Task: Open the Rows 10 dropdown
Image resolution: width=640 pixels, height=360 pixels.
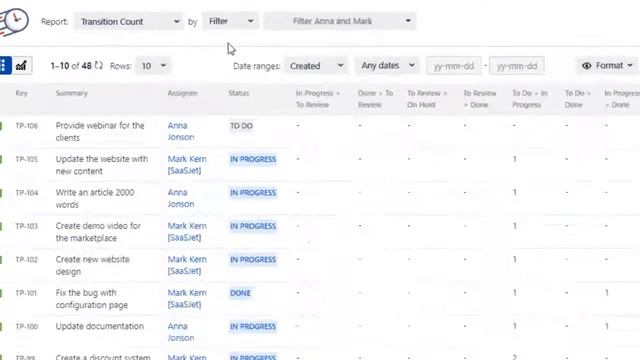Action: 153,66
